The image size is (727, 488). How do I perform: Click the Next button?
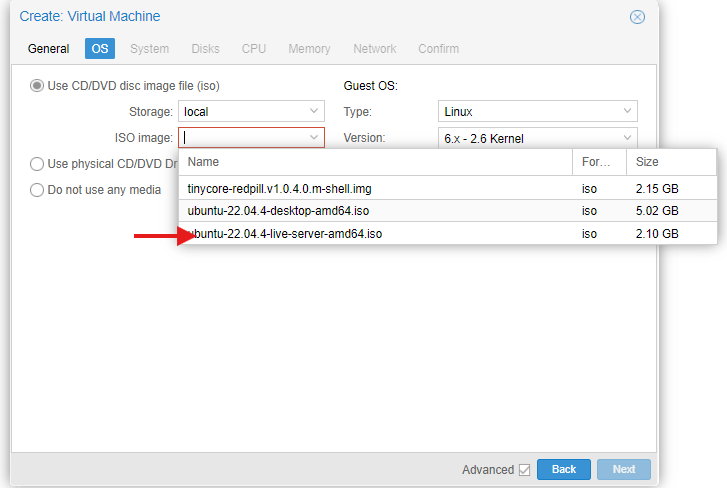pos(624,469)
